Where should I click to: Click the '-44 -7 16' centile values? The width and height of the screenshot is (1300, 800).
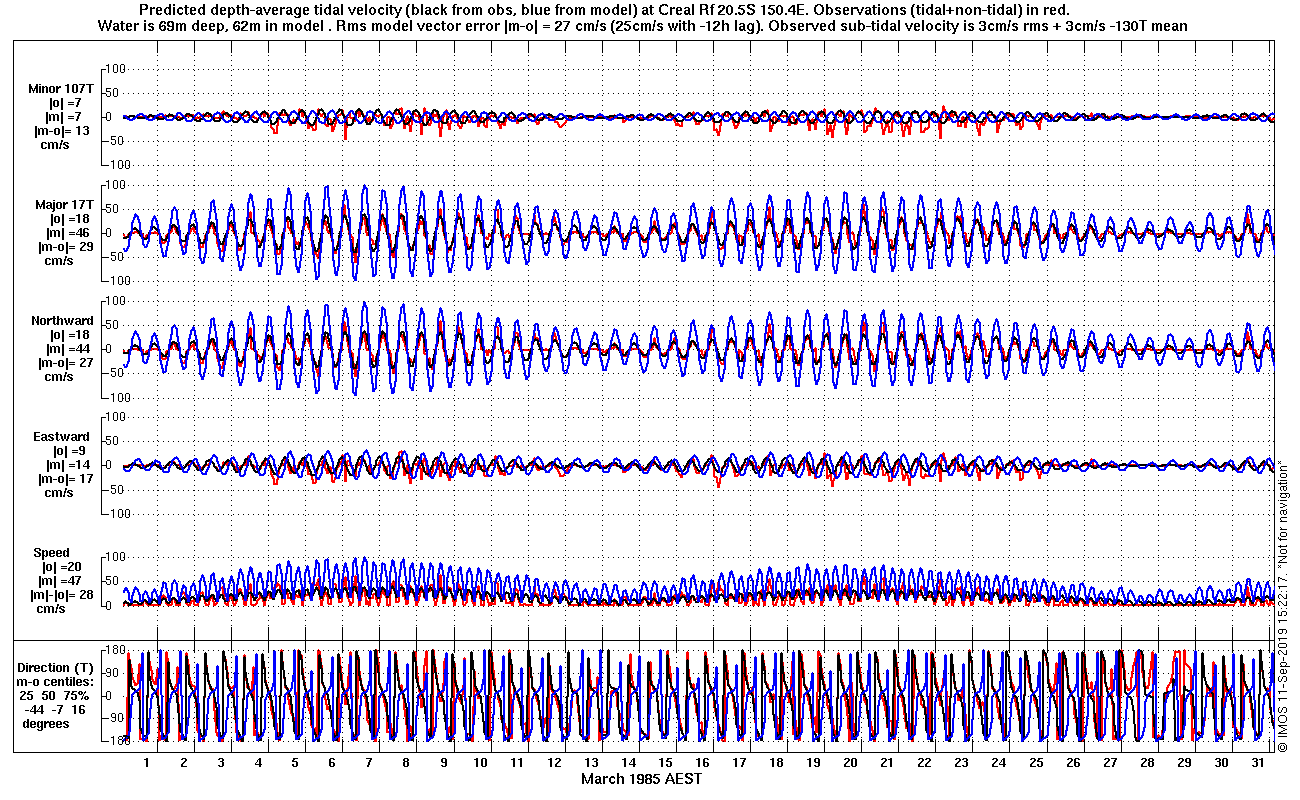coord(57,709)
